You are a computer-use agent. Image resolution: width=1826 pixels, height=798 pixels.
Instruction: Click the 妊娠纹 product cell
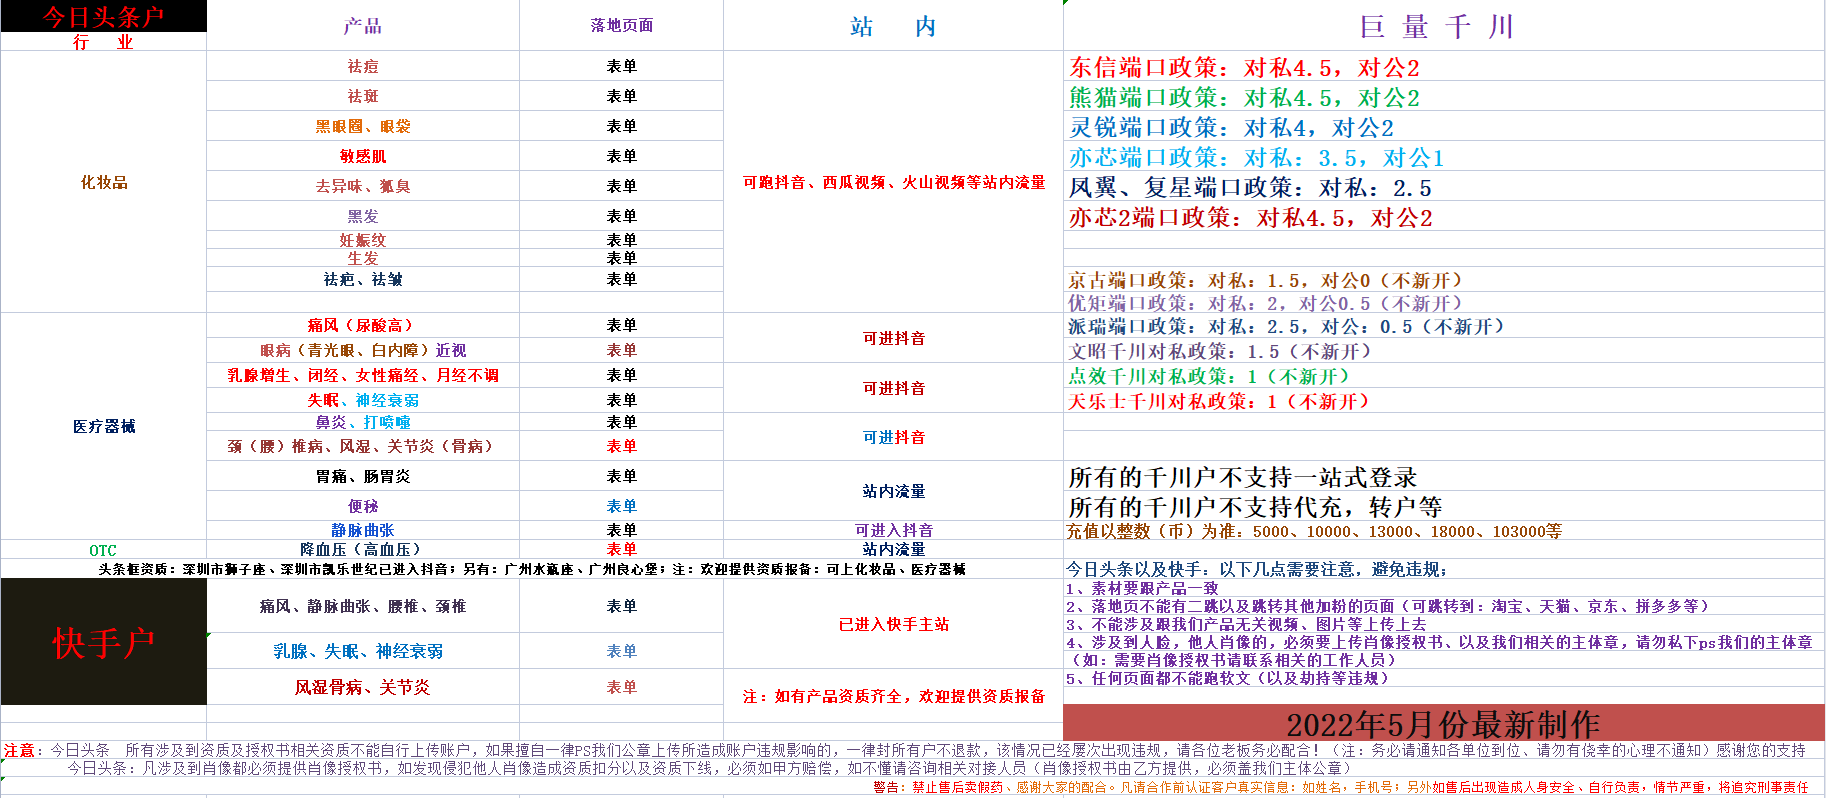pos(363,240)
